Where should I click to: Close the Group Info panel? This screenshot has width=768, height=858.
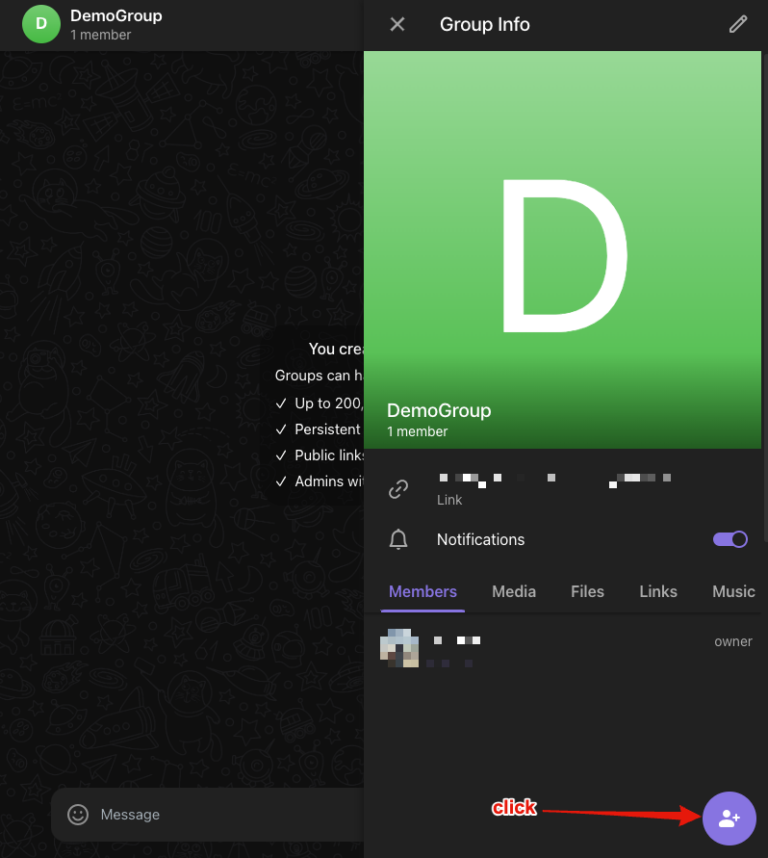click(397, 24)
